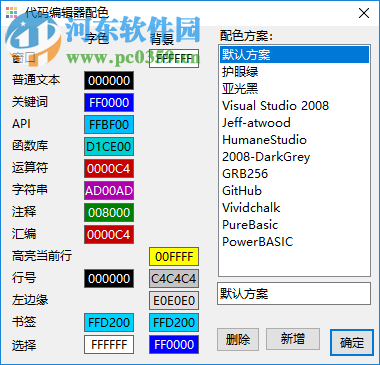Image resolution: width=380 pixels, height=365 pixels.
Task: Click the 关键词 color swatch FF0000
Action: tap(109, 102)
